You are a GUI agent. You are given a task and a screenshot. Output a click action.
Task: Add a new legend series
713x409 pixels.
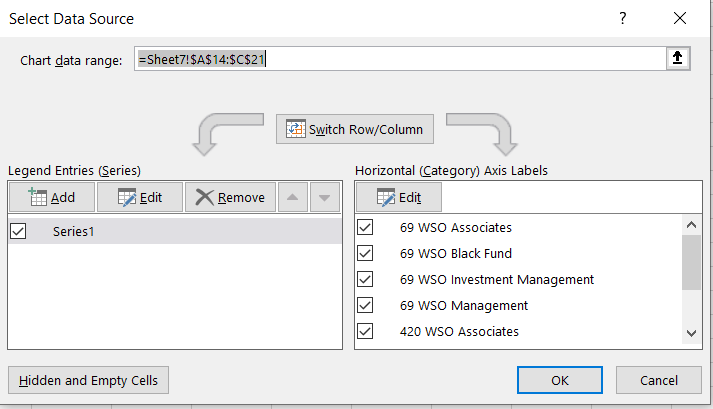tap(52, 197)
